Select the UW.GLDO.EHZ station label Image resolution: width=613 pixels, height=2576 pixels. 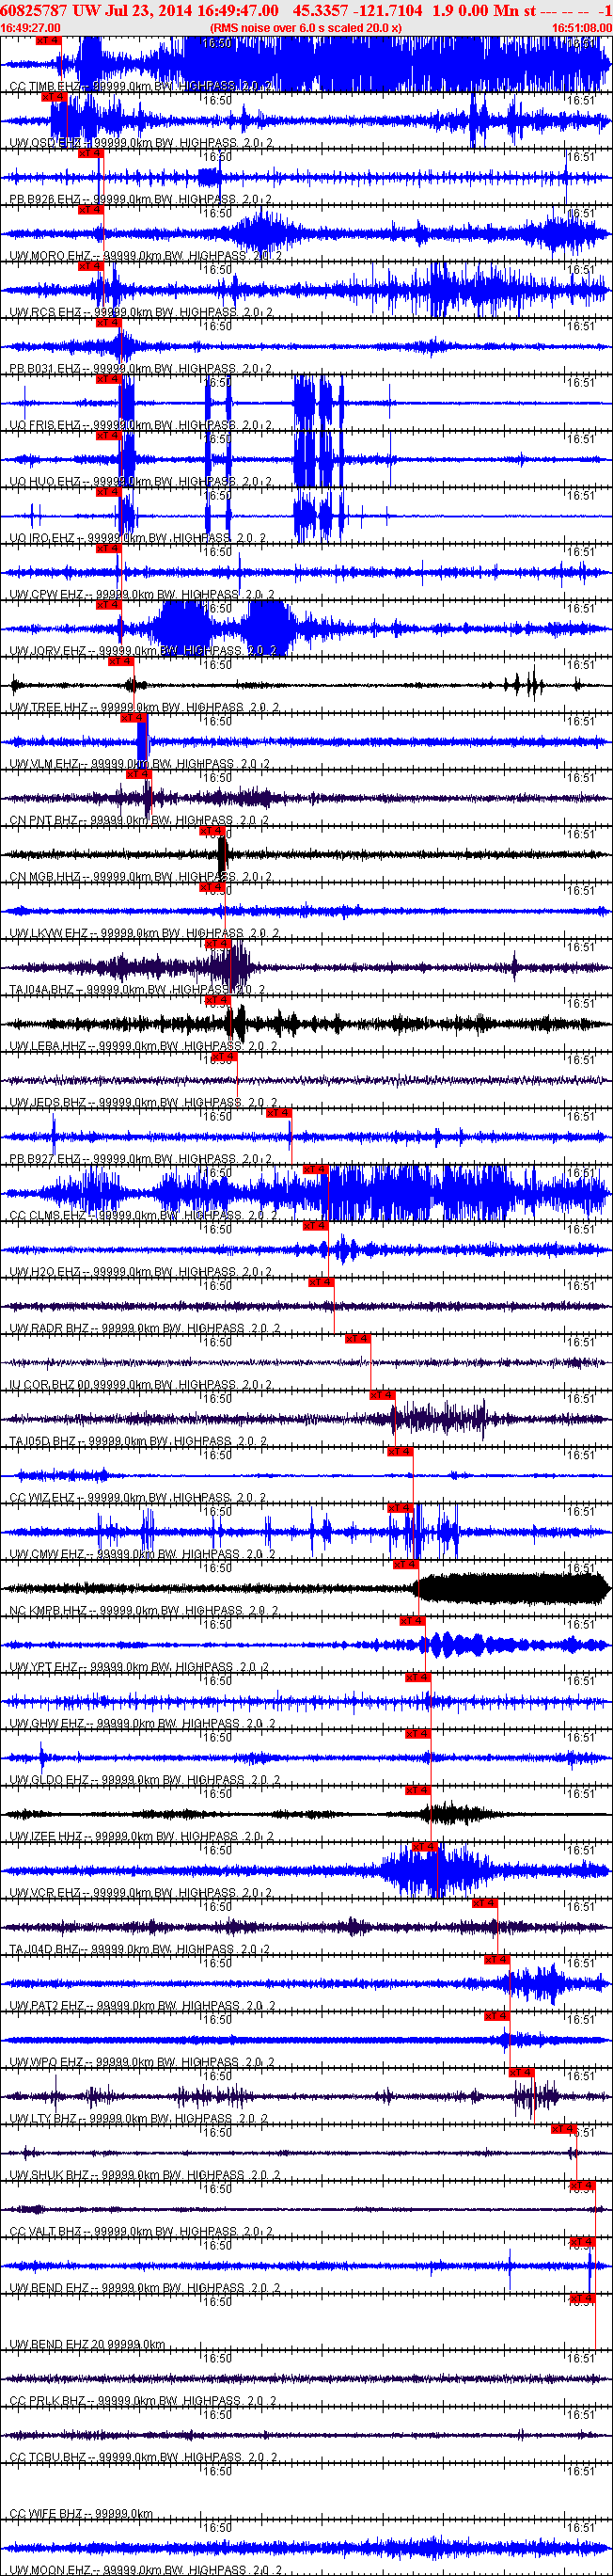(x=144, y=1780)
